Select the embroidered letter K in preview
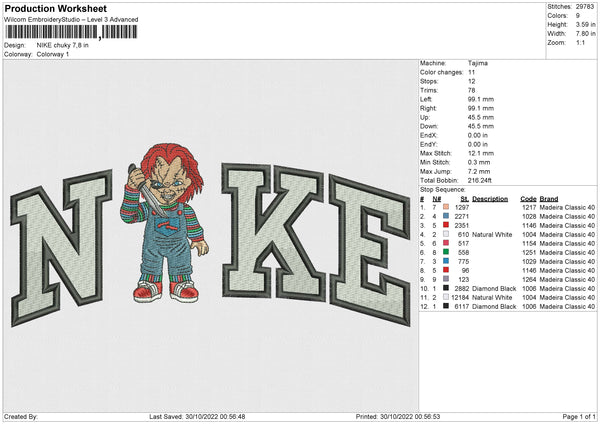Viewport: 600px width, 424px height. [x=273, y=231]
